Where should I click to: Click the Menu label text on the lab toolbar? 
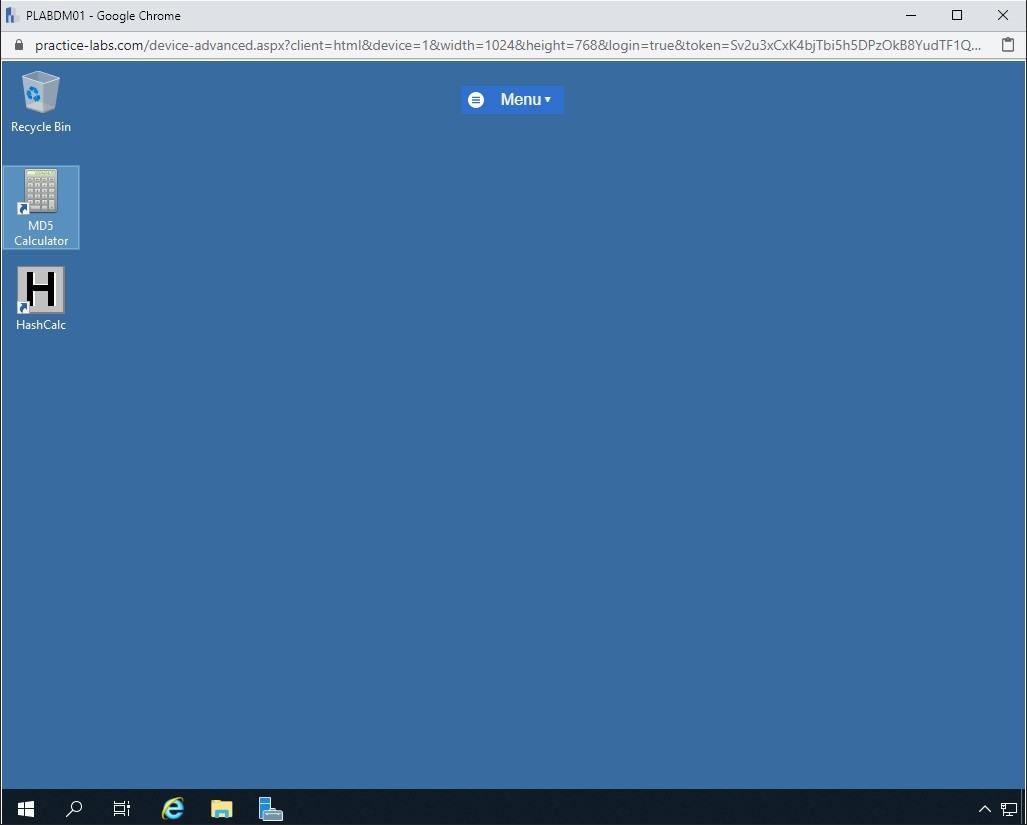tap(520, 100)
